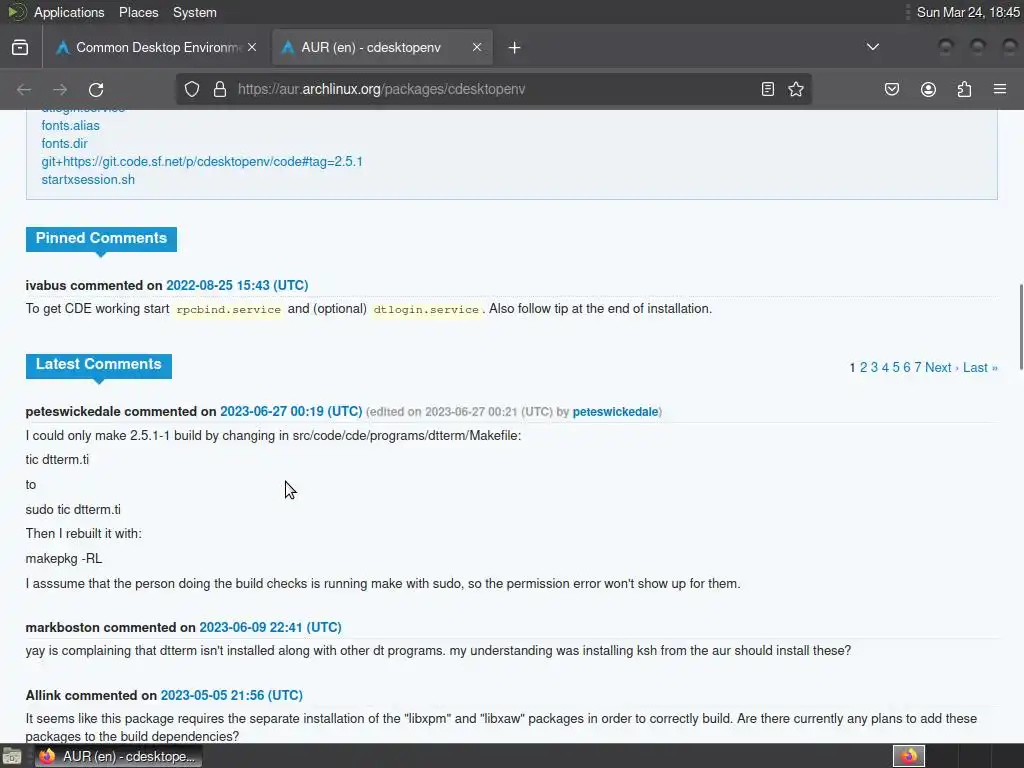Toggle reader view icon in address bar
1024x768 pixels.
[768, 89]
